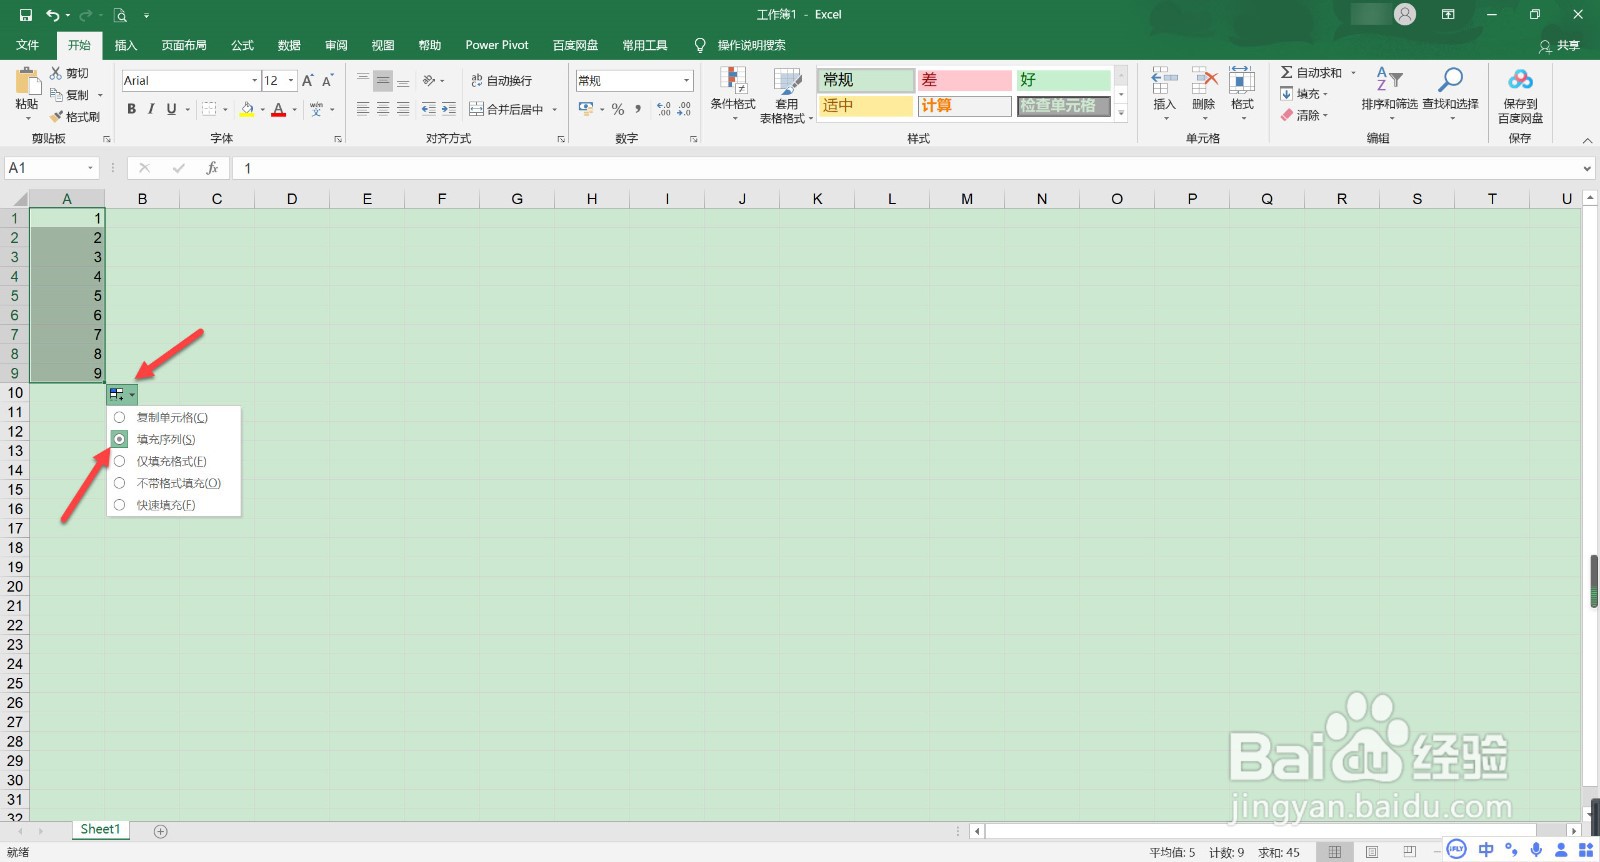Image resolution: width=1600 pixels, height=862 pixels.
Task: Select Fill Series (填充序列) radio option
Action: pyautogui.click(x=119, y=439)
